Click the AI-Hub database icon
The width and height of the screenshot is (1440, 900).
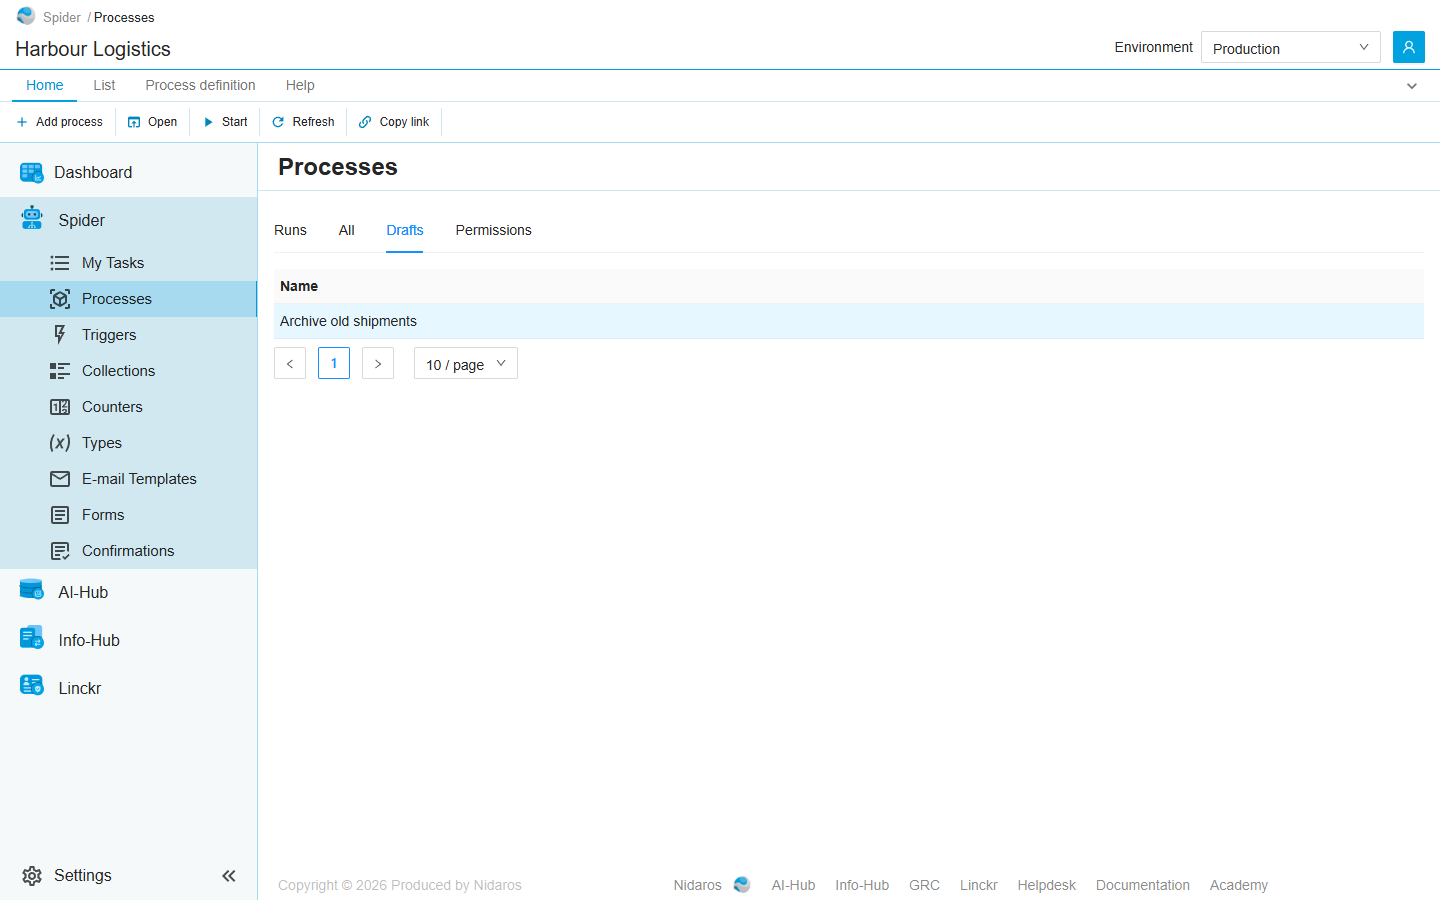[x=32, y=590]
